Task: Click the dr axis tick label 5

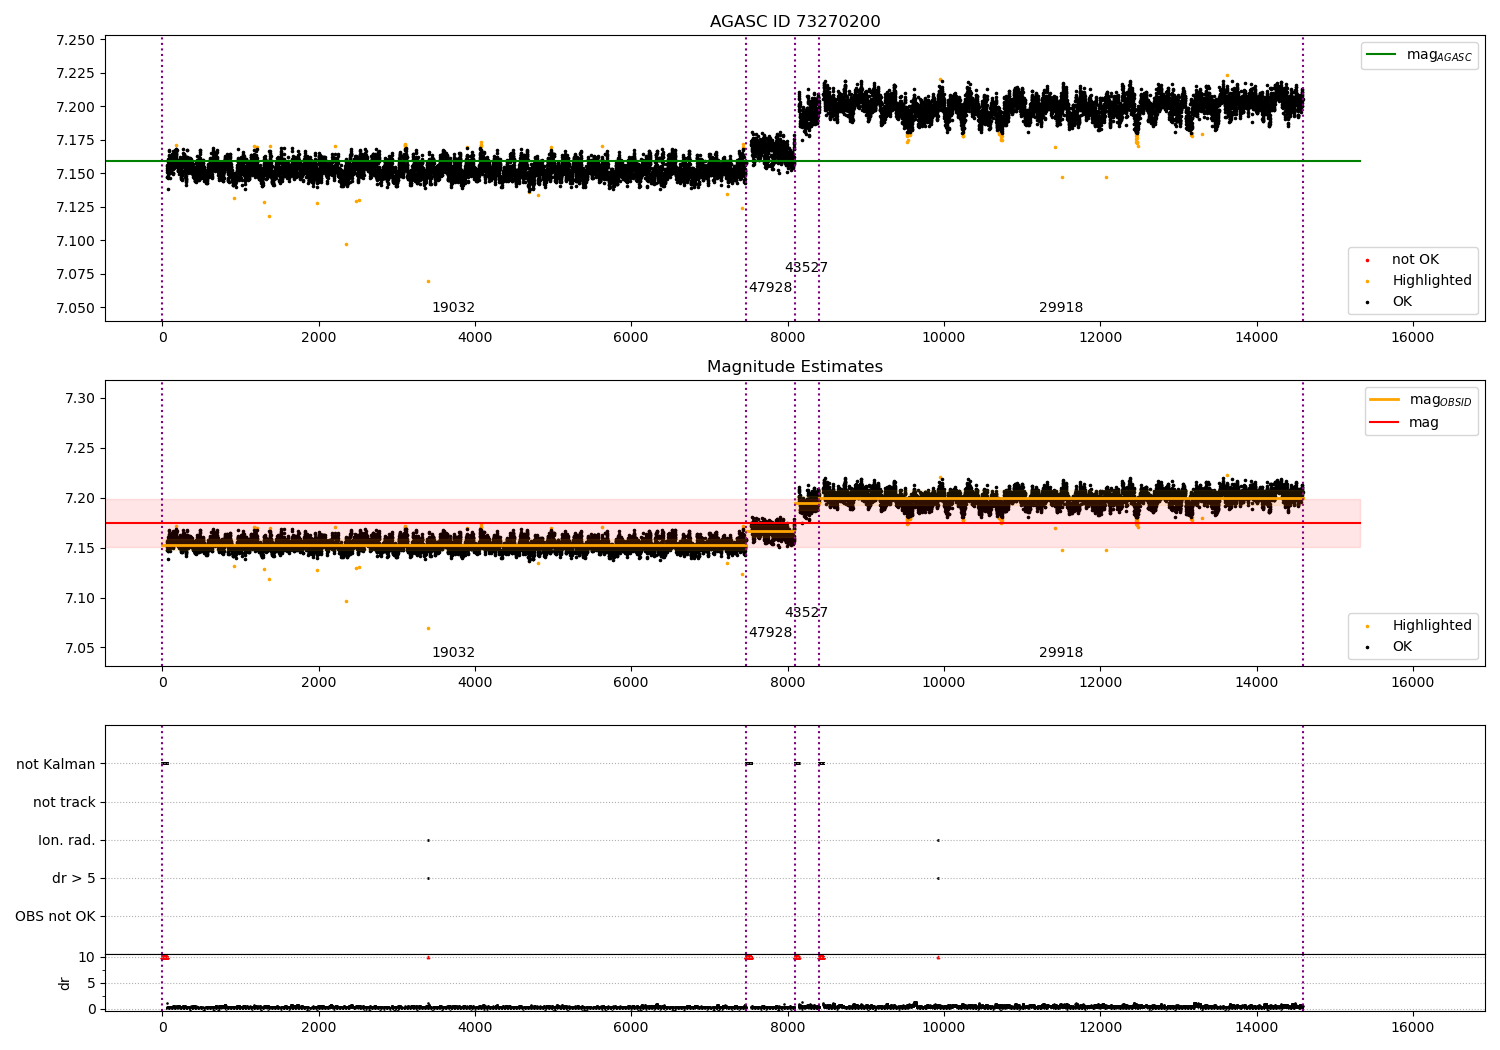Action: (x=91, y=983)
